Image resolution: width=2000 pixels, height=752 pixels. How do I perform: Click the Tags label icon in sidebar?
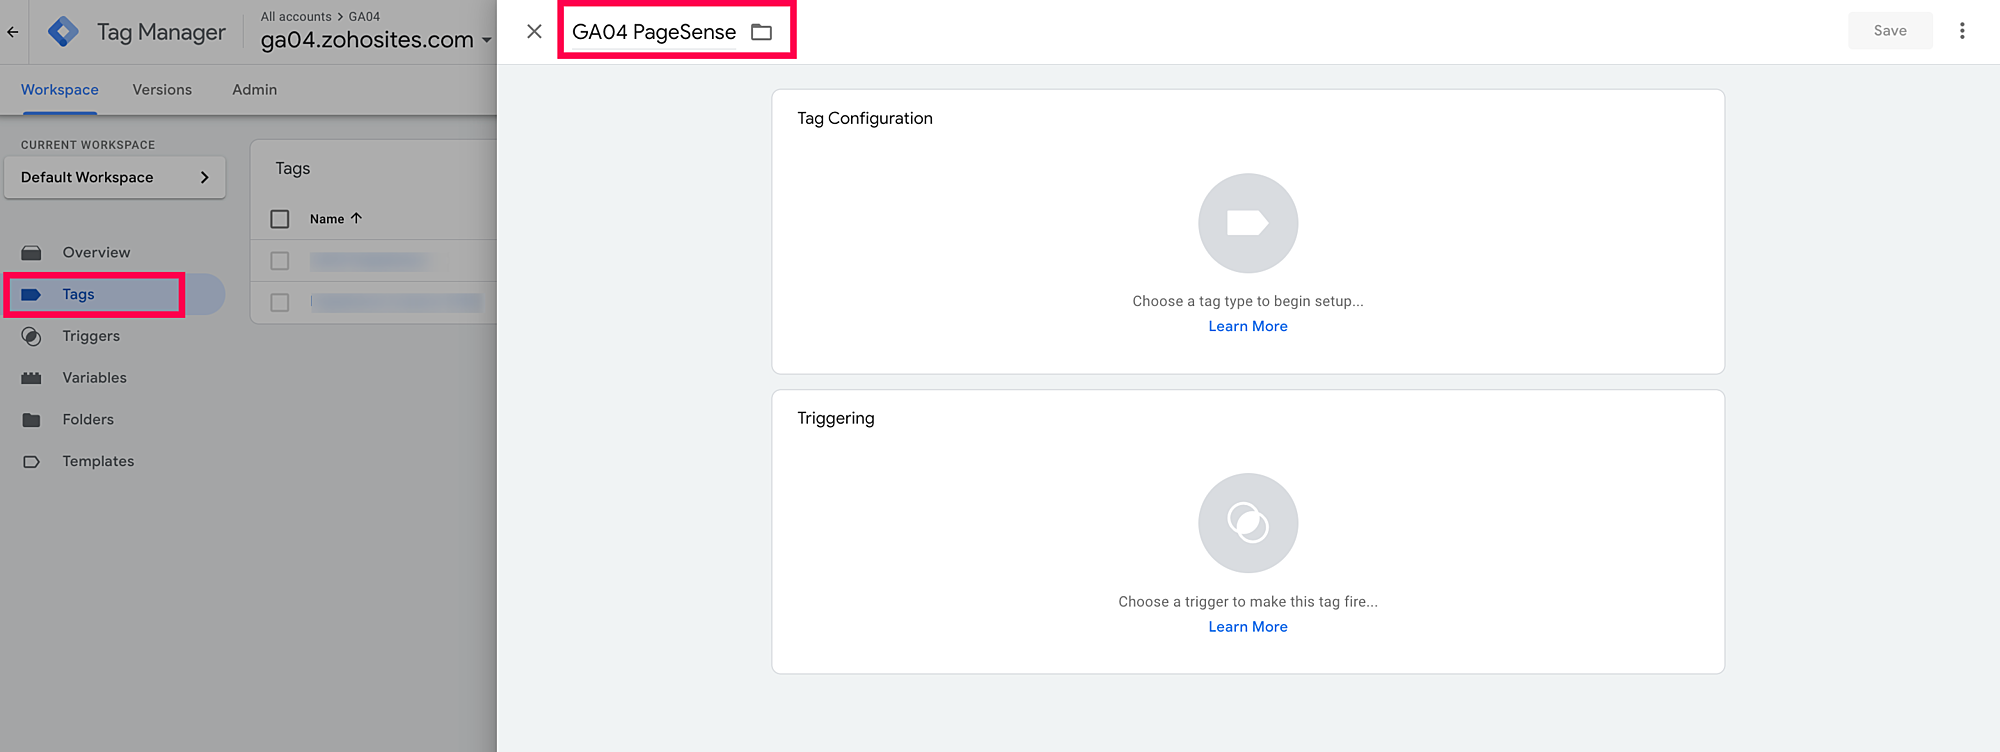[x=31, y=295]
